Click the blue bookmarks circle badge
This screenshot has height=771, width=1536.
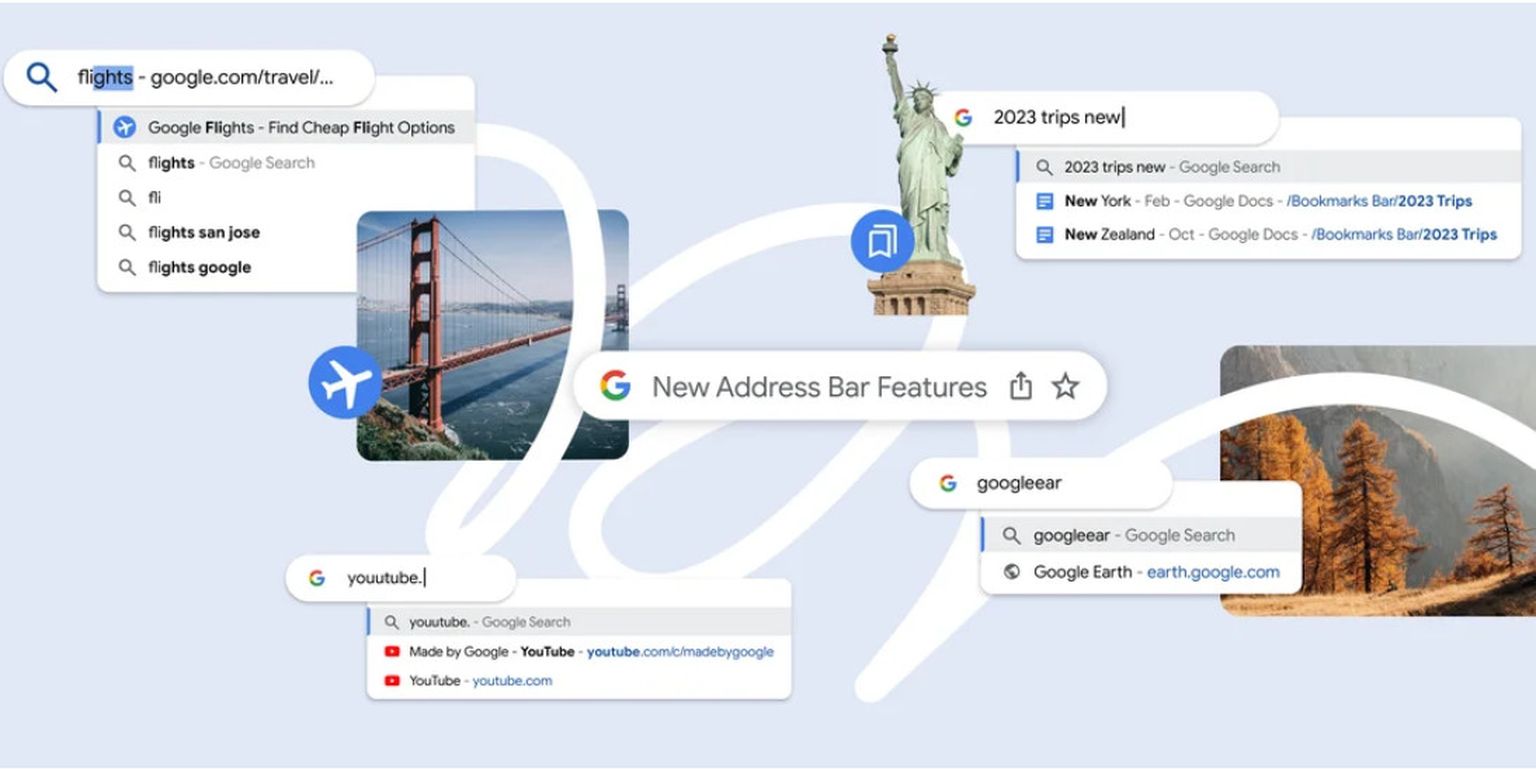pyautogui.click(x=882, y=242)
